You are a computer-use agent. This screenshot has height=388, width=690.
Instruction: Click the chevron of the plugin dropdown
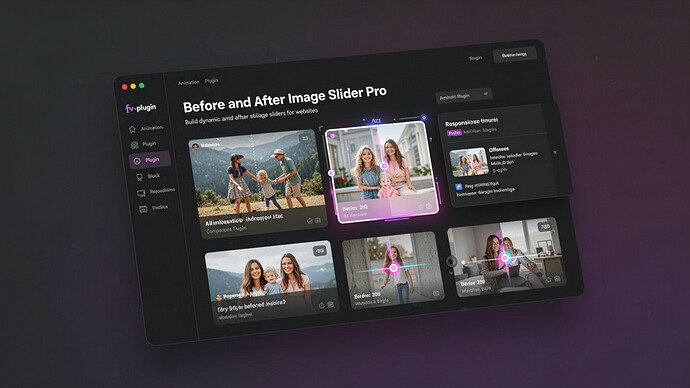tap(485, 93)
